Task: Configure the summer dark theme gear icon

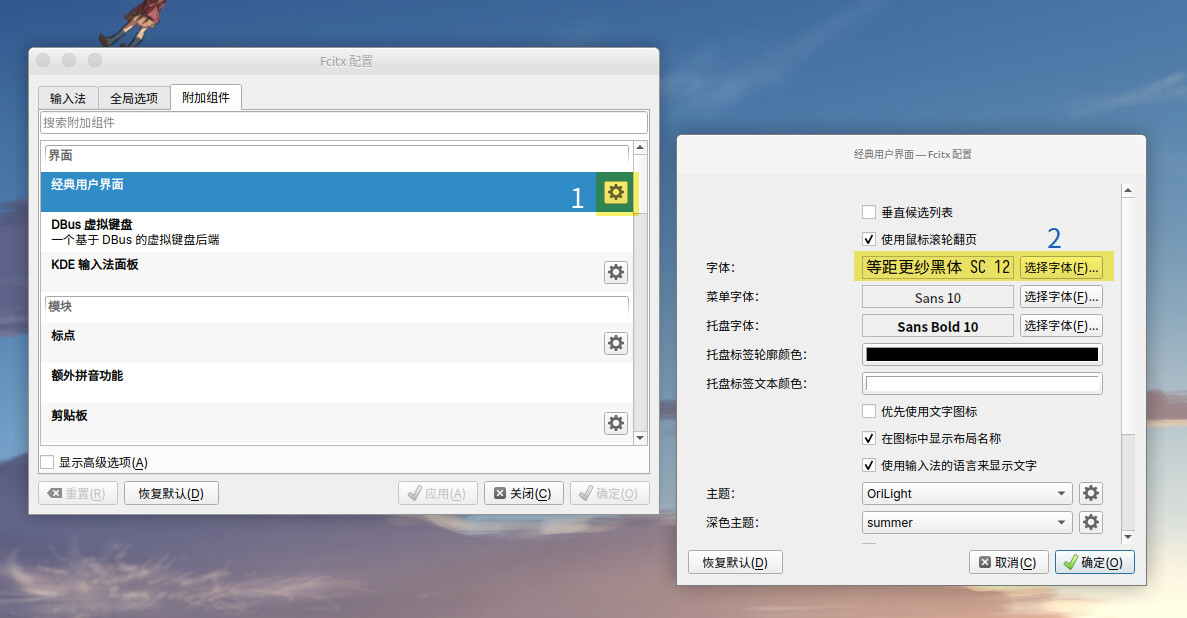Action: pyautogui.click(x=1090, y=522)
